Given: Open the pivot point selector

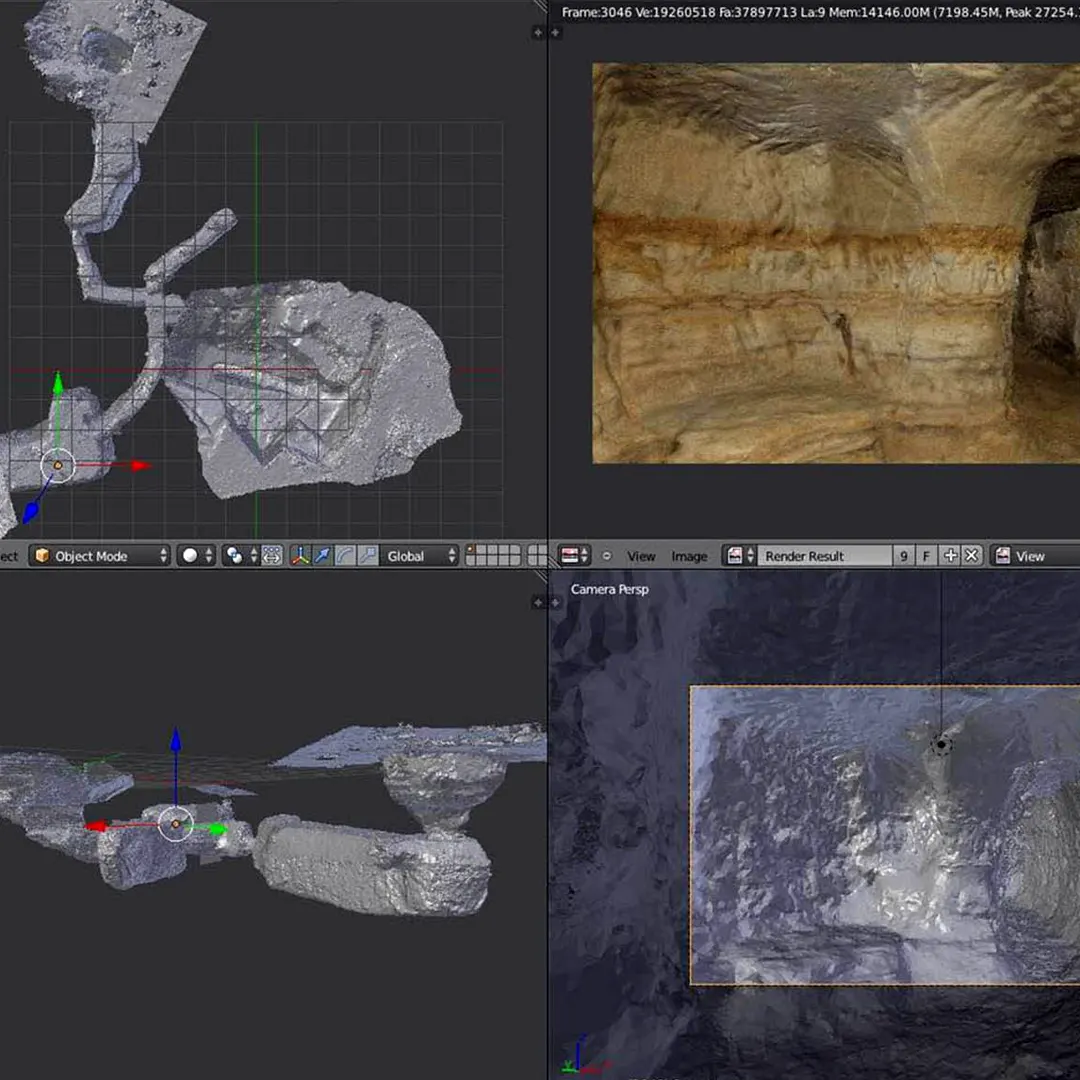Looking at the screenshot, I should click(x=241, y=556).
